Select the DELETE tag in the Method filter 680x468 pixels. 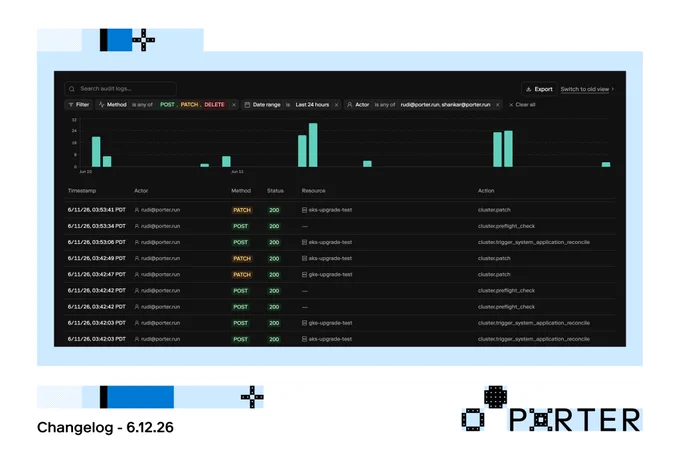(x=215, y=105)
